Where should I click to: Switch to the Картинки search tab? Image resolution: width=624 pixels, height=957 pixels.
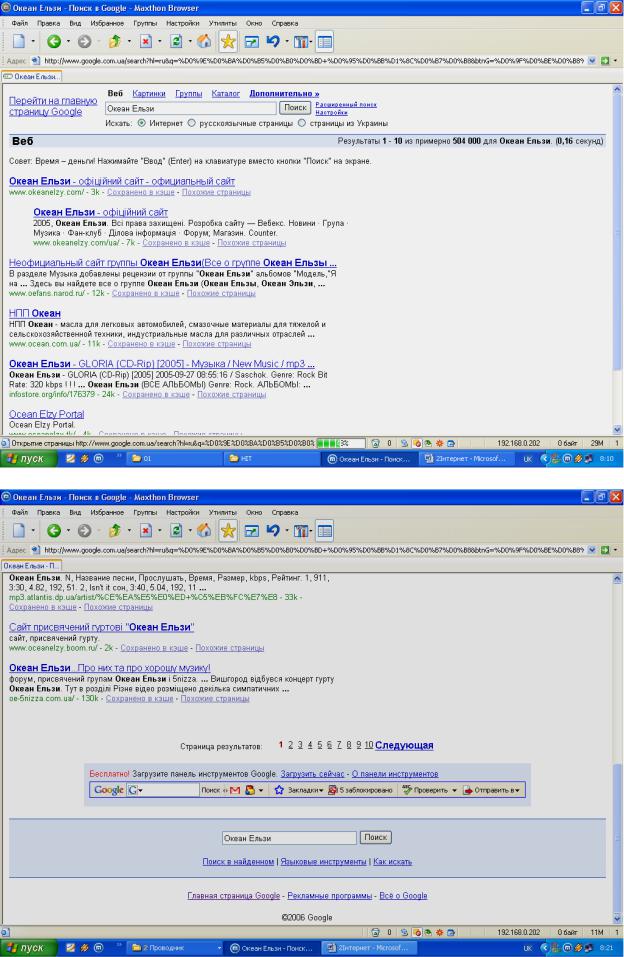149,93
